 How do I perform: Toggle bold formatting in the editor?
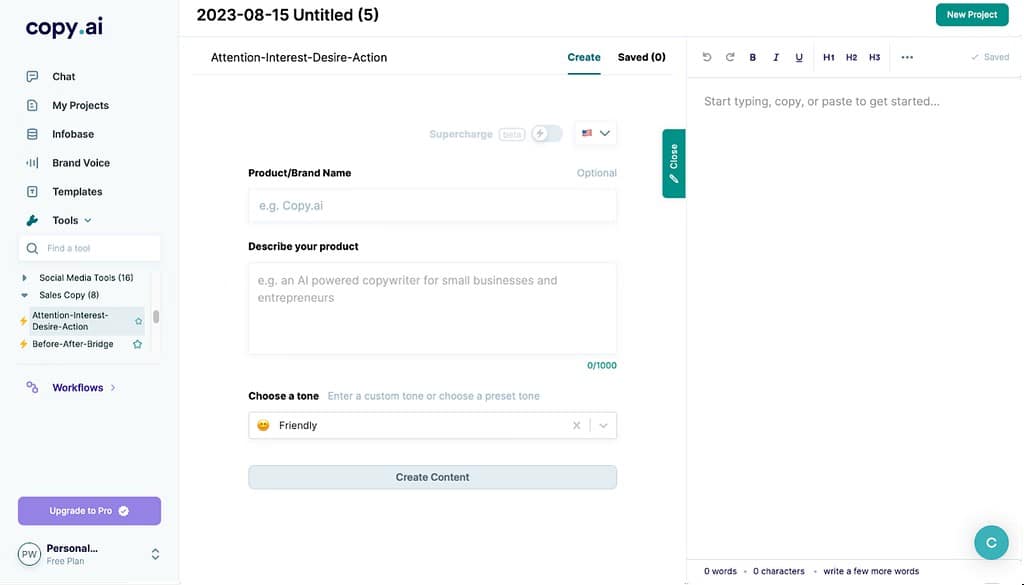tap(753, 57)
